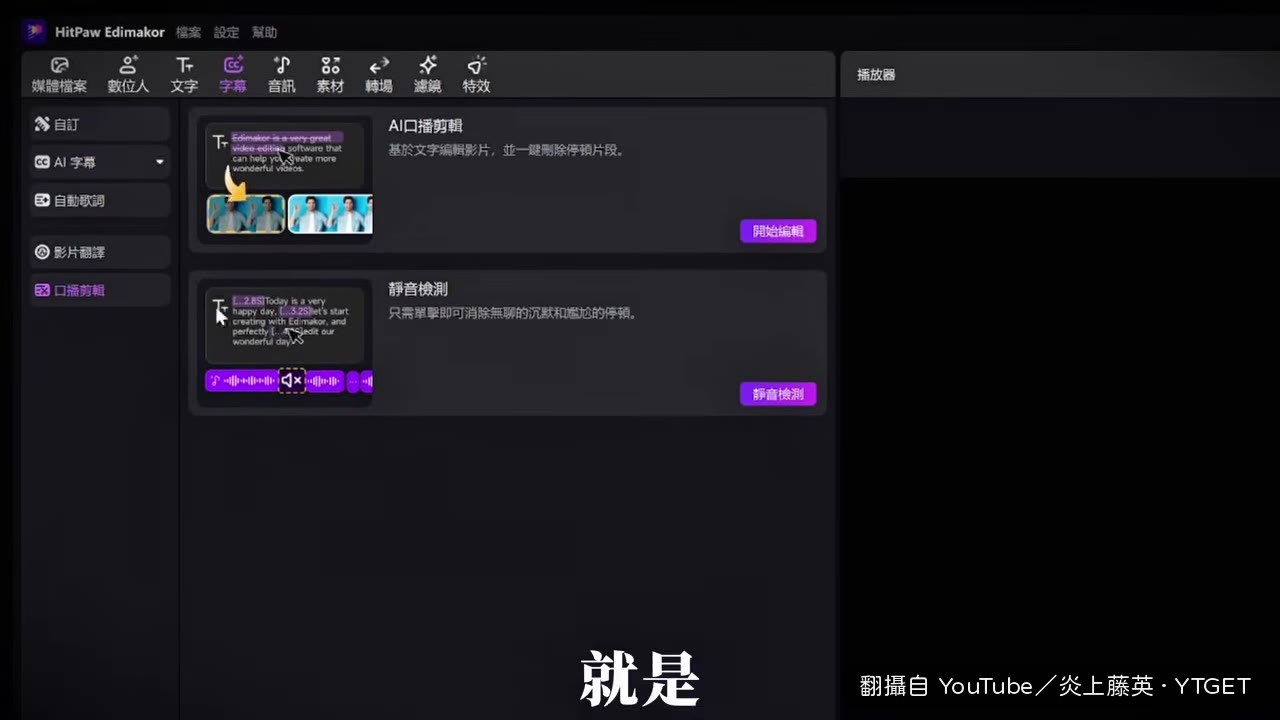Click the 開始編輯 start editing button
The image size is (1280, 720).
(x=778, y=231)
